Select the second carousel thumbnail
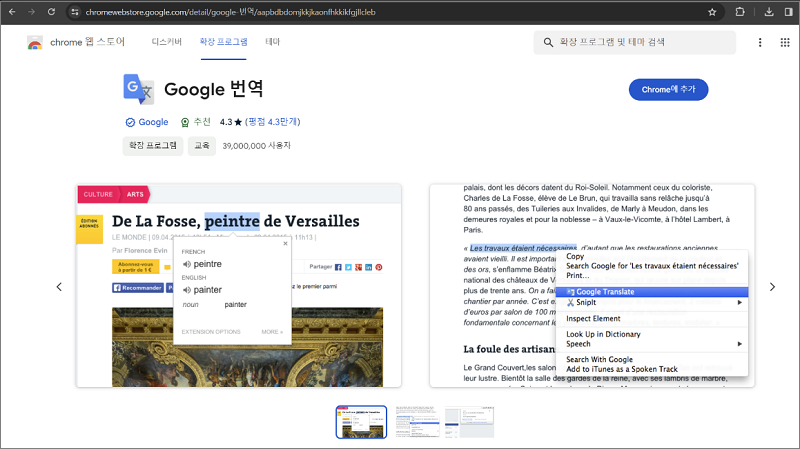 tap(417, 422)
